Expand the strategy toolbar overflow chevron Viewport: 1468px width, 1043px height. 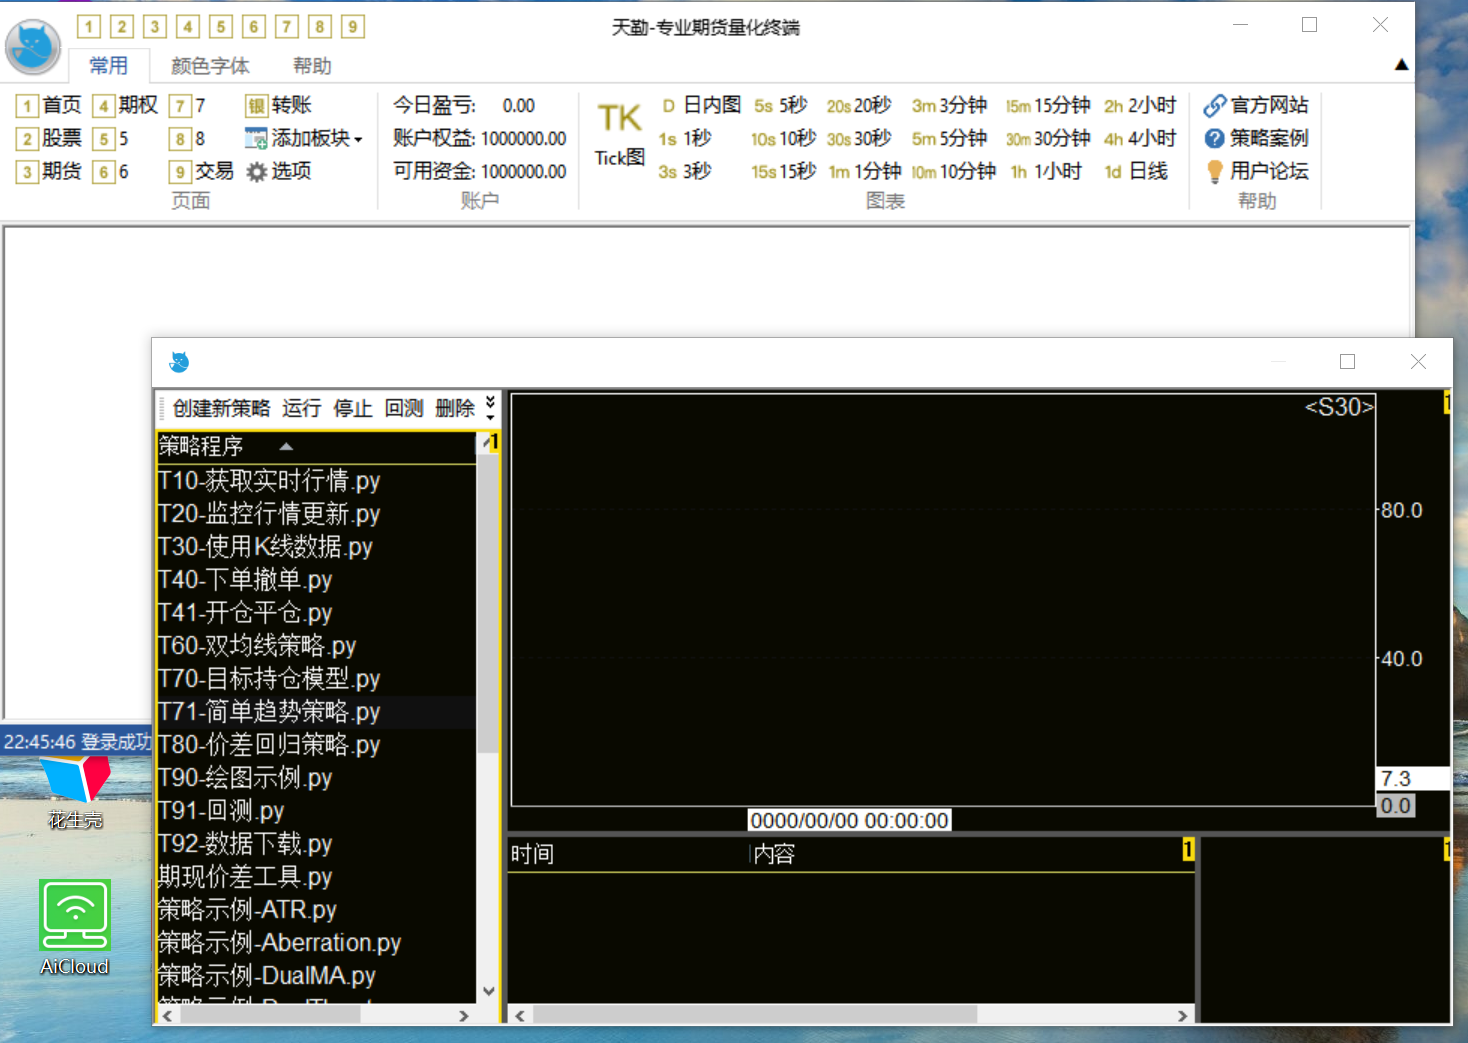coord(490,407)
